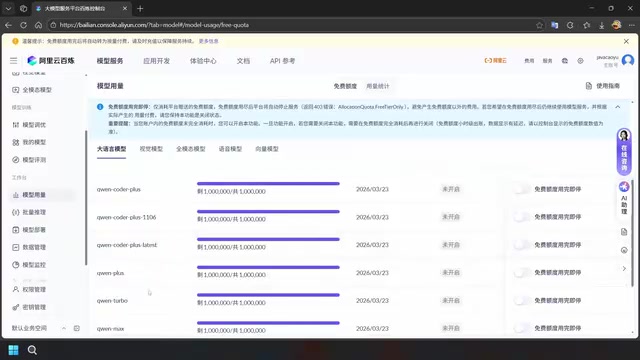Click the 阿里云百炼 logo

pos(51,61)
